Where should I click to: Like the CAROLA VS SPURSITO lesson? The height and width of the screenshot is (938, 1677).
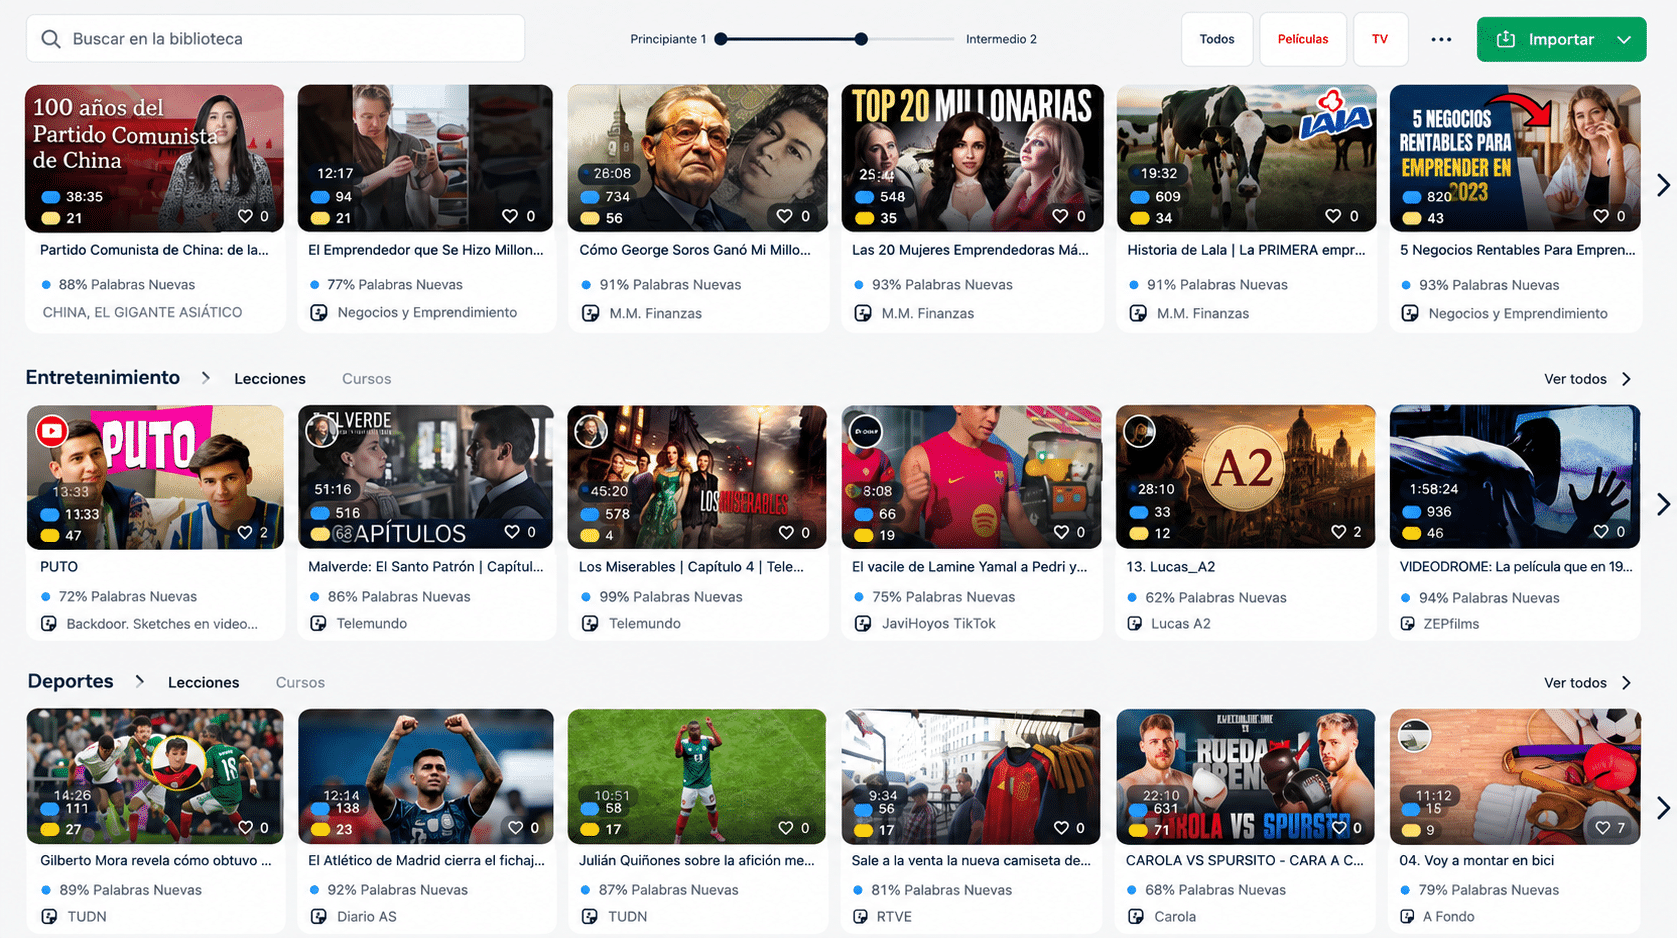click(1339, 828)
